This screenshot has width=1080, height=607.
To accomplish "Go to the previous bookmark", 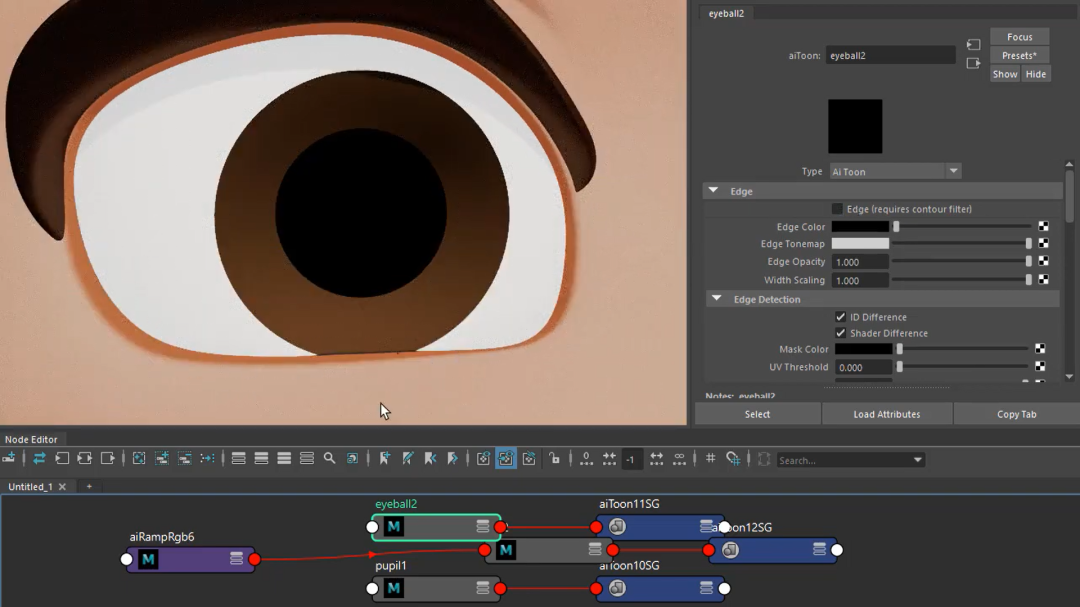I will (430, 458).
